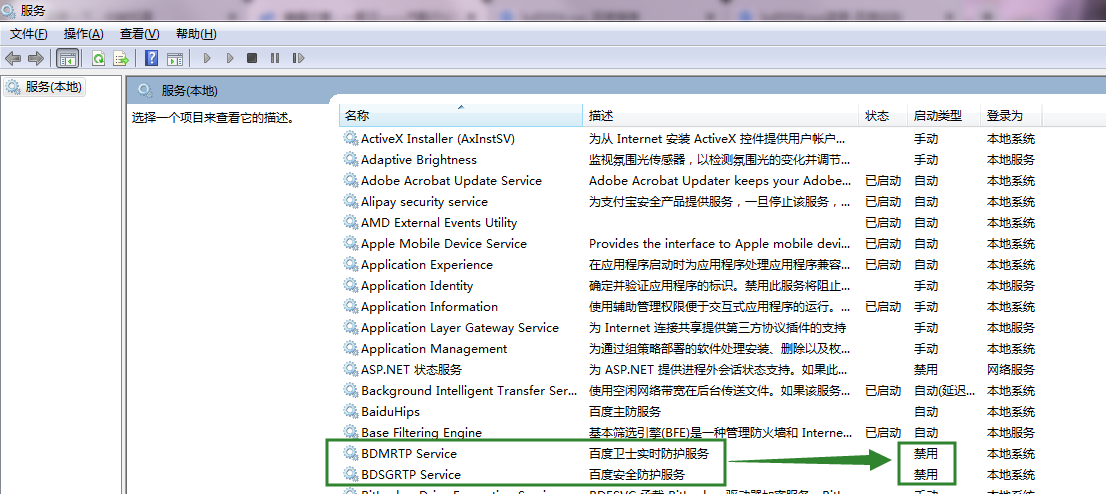This screenshot has width=1106, height=494.
Task: Sort by the 名称 column header
Action: point(461,115)
